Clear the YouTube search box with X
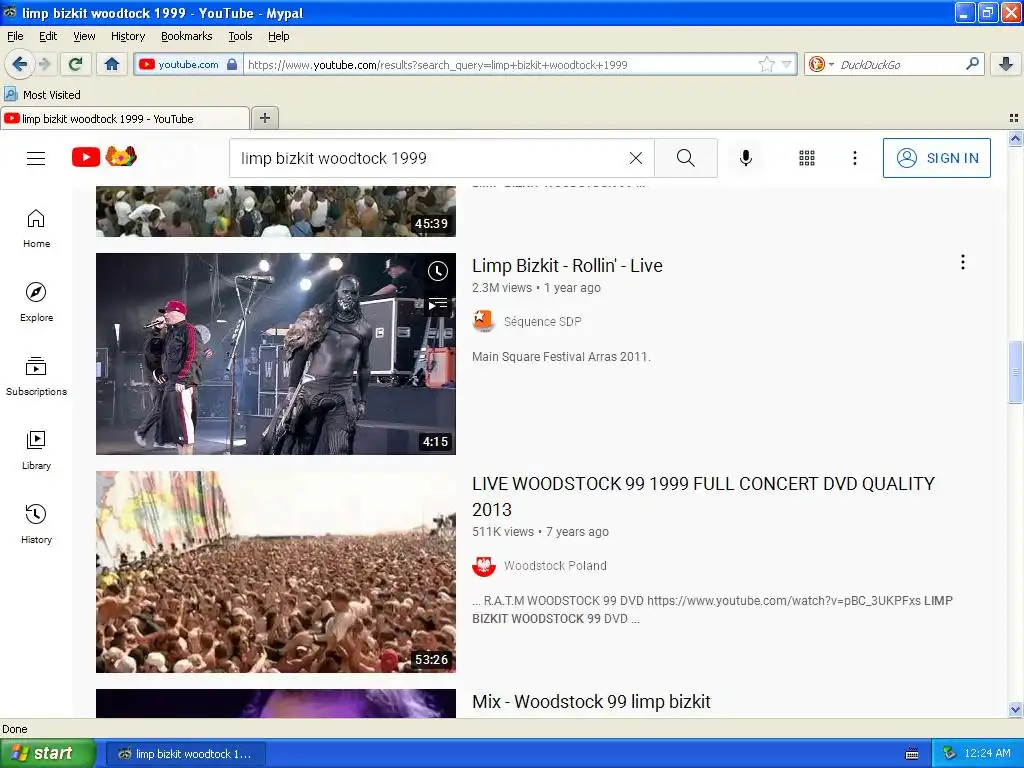 635,158
